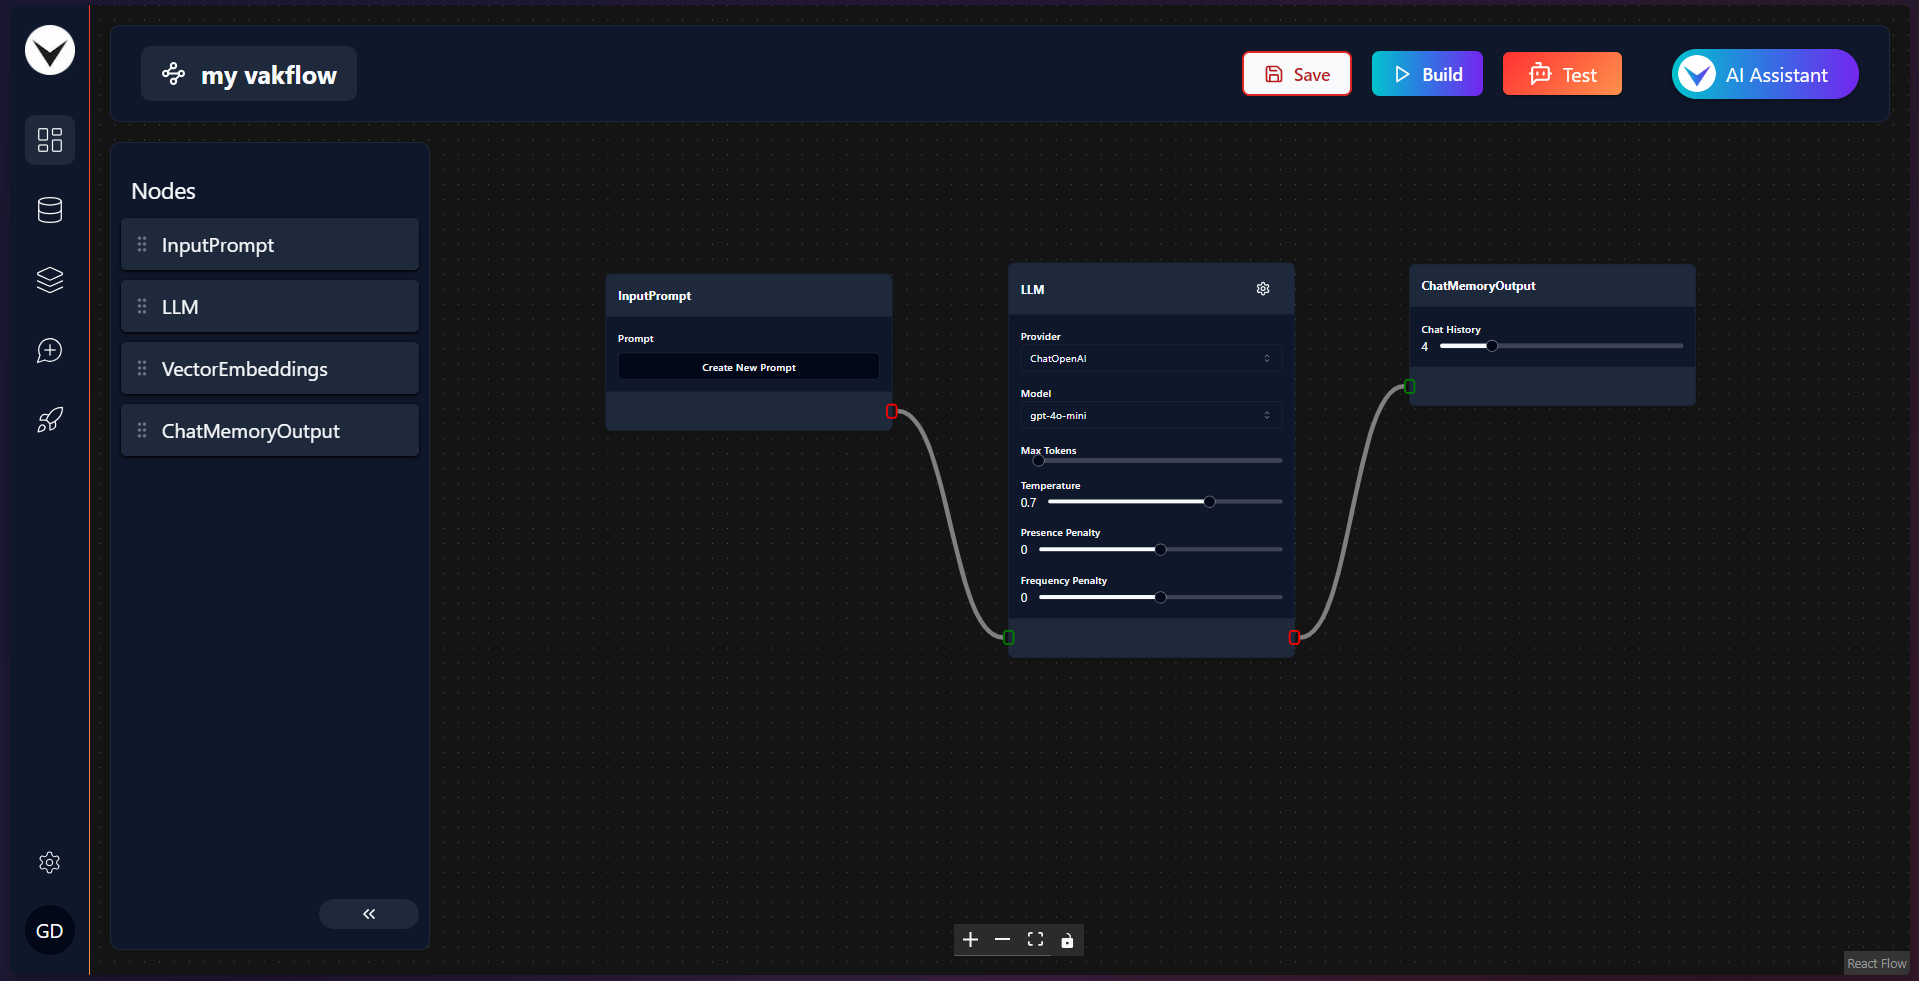
Task: Collapse the Nodes panel with chevrons
Action: 369,914
